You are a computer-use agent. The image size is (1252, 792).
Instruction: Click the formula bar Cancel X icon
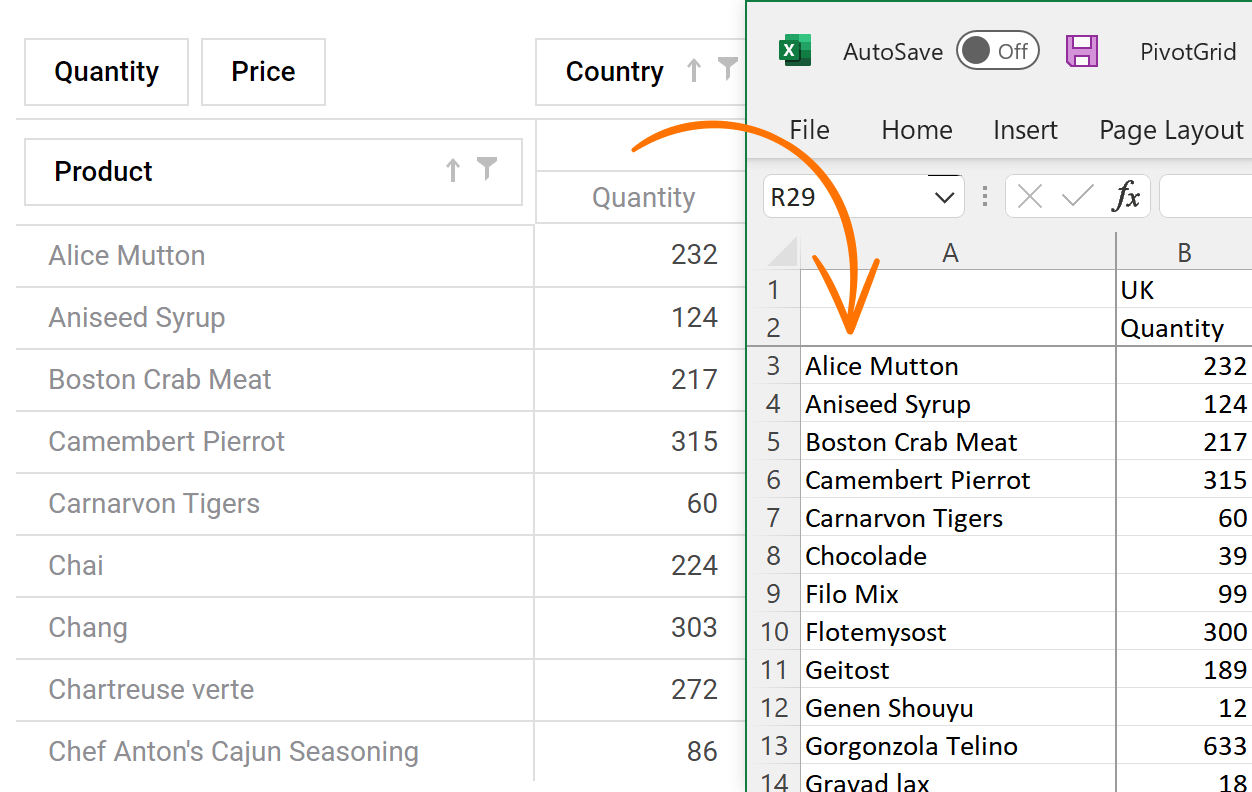pos(1029,197)
